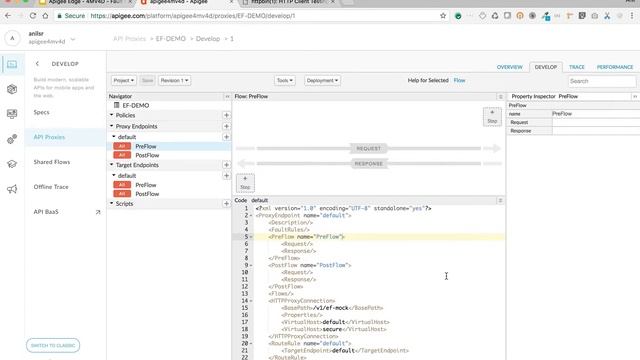Click SWITCH TO CLASSIC button
This screenshot has height=360, width=640.
tap(53, 345)
